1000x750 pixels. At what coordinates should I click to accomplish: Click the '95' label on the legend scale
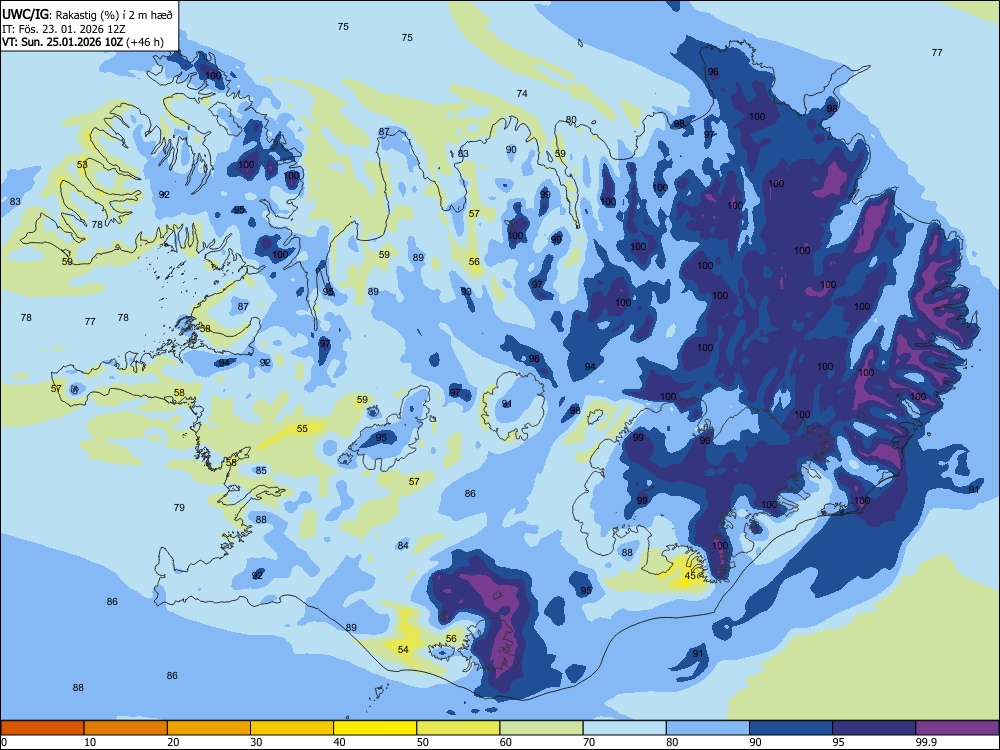pos(838,742)
